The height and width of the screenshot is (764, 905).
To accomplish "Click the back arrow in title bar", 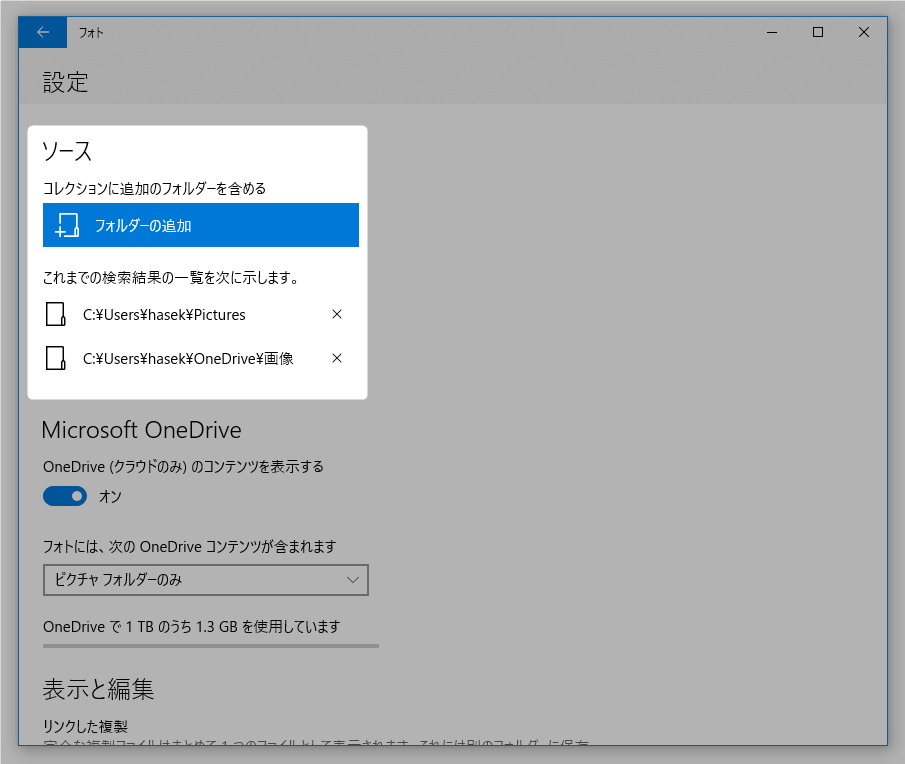I will 42,32.
